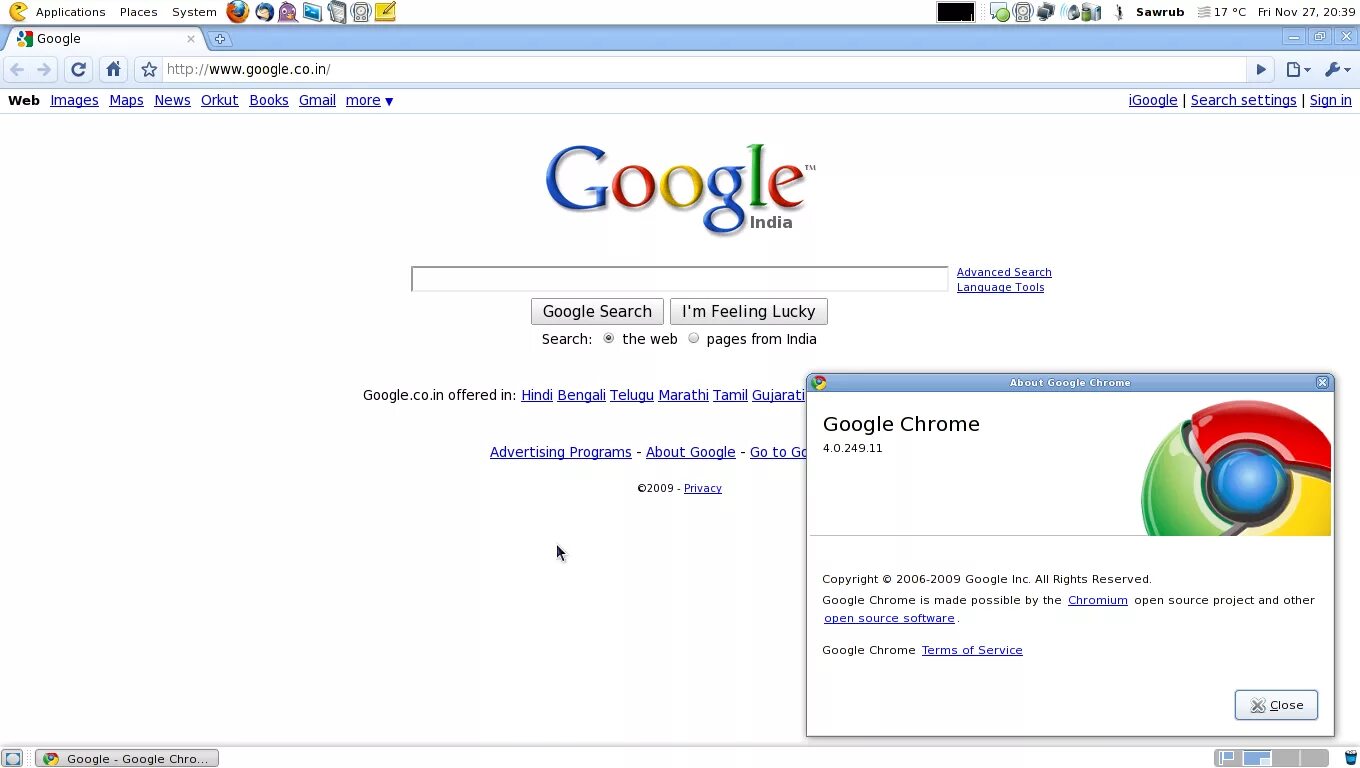Screen dimensions: 1360x768
Task: Open the trash icon in the bottom panel
Action: (1350, 758)
